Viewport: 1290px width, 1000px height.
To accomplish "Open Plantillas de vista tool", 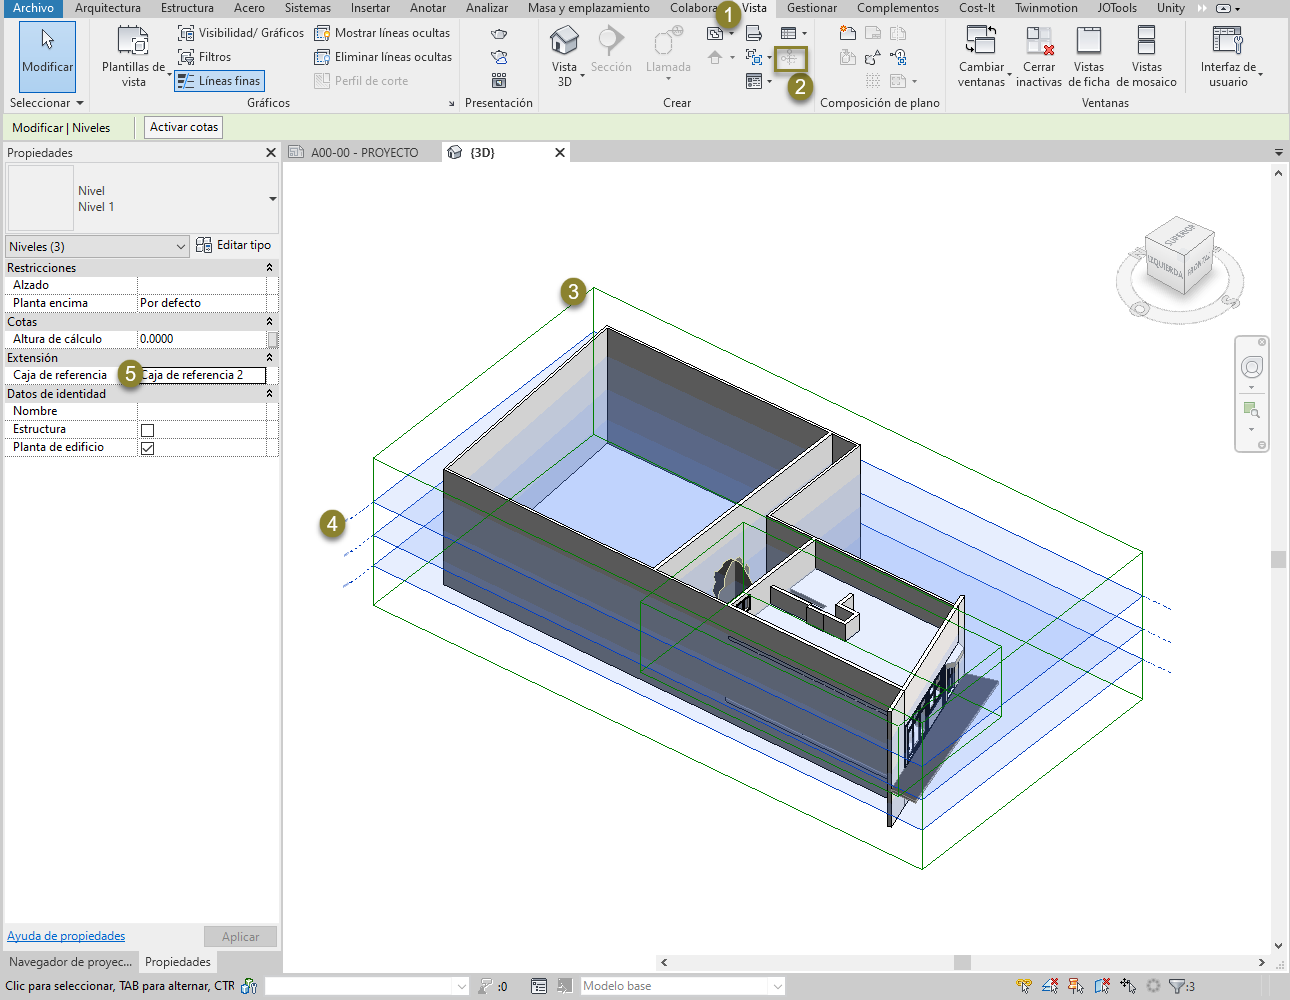I will 133,56.
